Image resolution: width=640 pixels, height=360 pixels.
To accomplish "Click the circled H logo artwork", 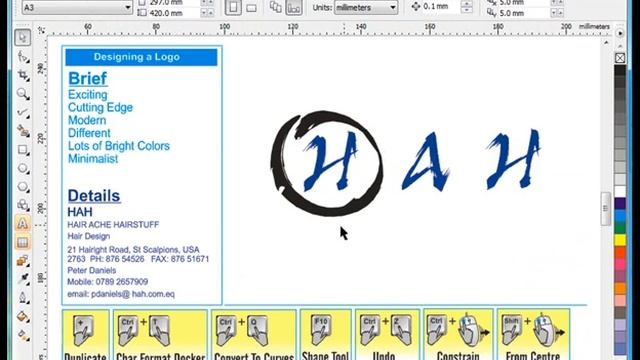I will point(327,163).
